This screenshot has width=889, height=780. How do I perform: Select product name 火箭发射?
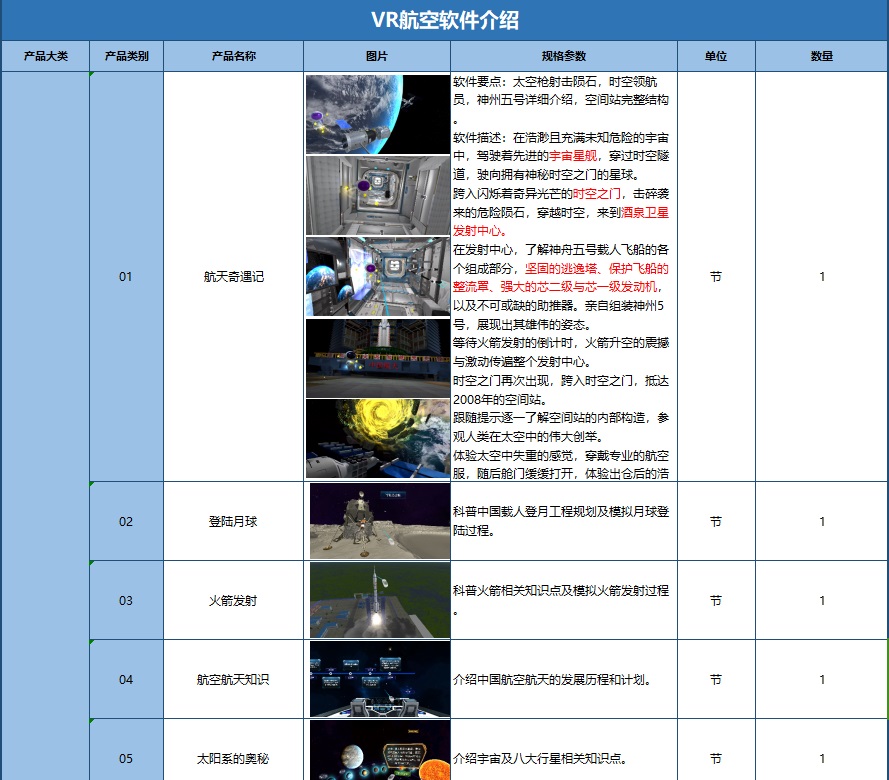point(234,600)
